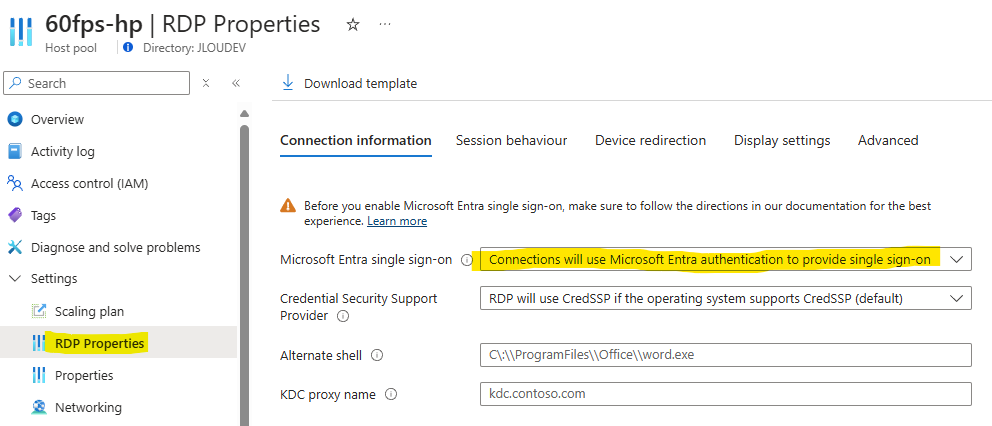The image size is (992, 426).
Task: Follow the Learn more link
Action: [x=397, y=221]
